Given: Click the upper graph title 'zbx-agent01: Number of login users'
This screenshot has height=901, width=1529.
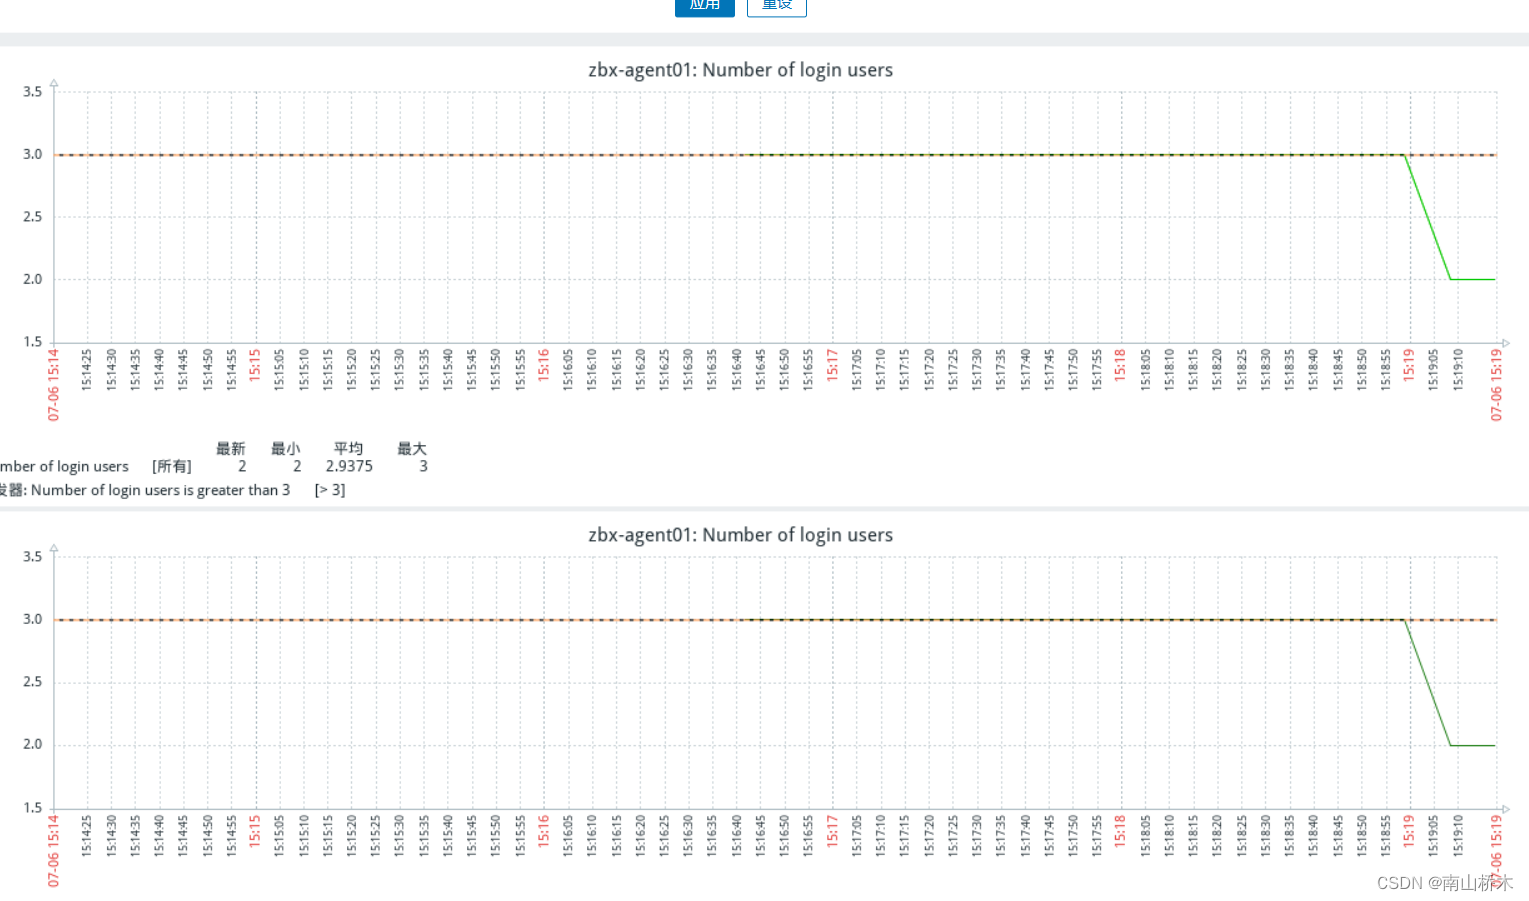Looking at the screenshot, I should click(740, 70).
